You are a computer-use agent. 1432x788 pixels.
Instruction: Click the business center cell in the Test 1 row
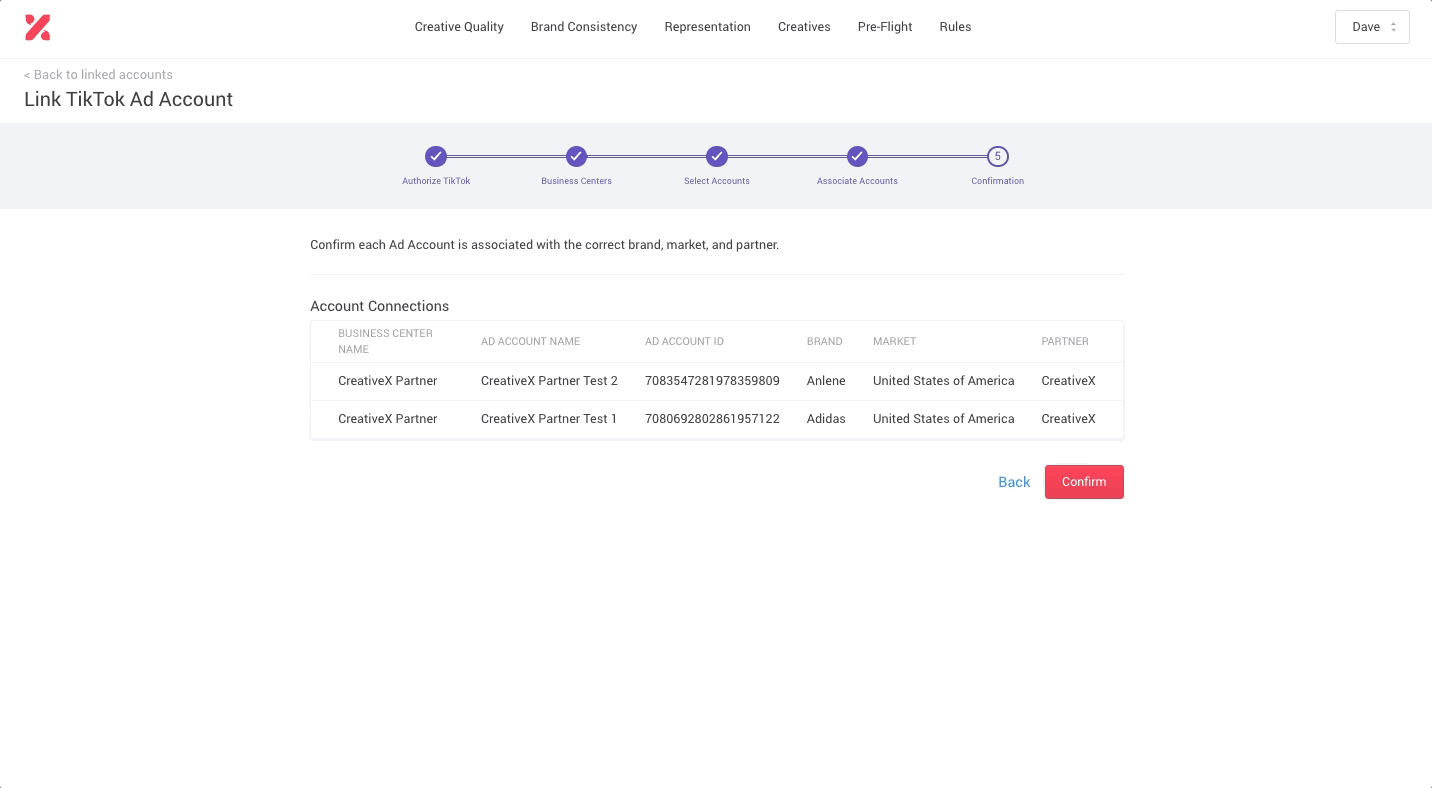pos(388,419)
